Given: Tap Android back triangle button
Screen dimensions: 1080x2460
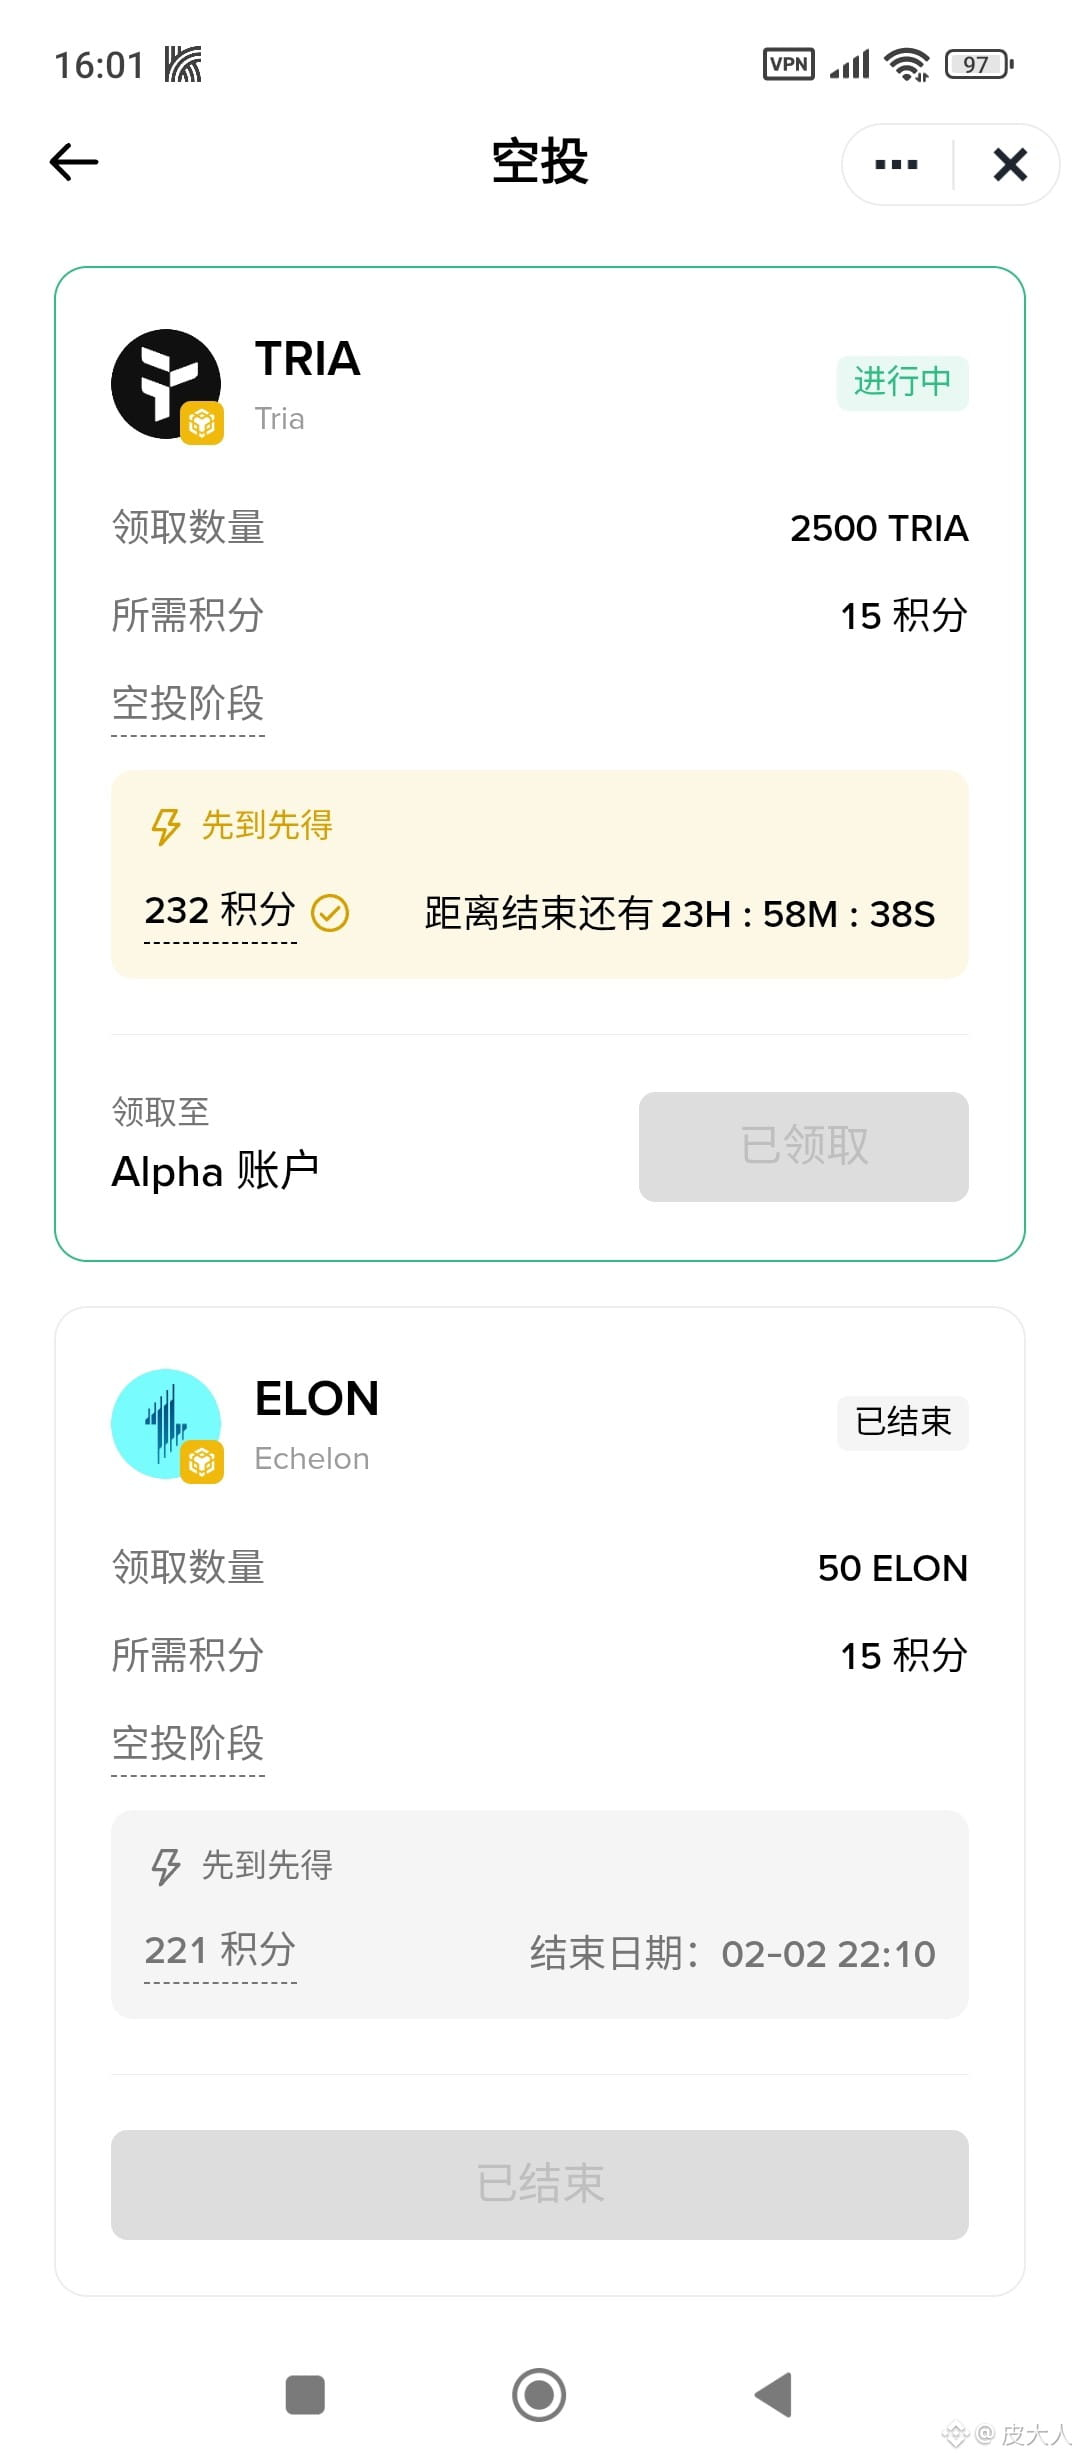Looking at the screenshot, I should (774, 2395).
